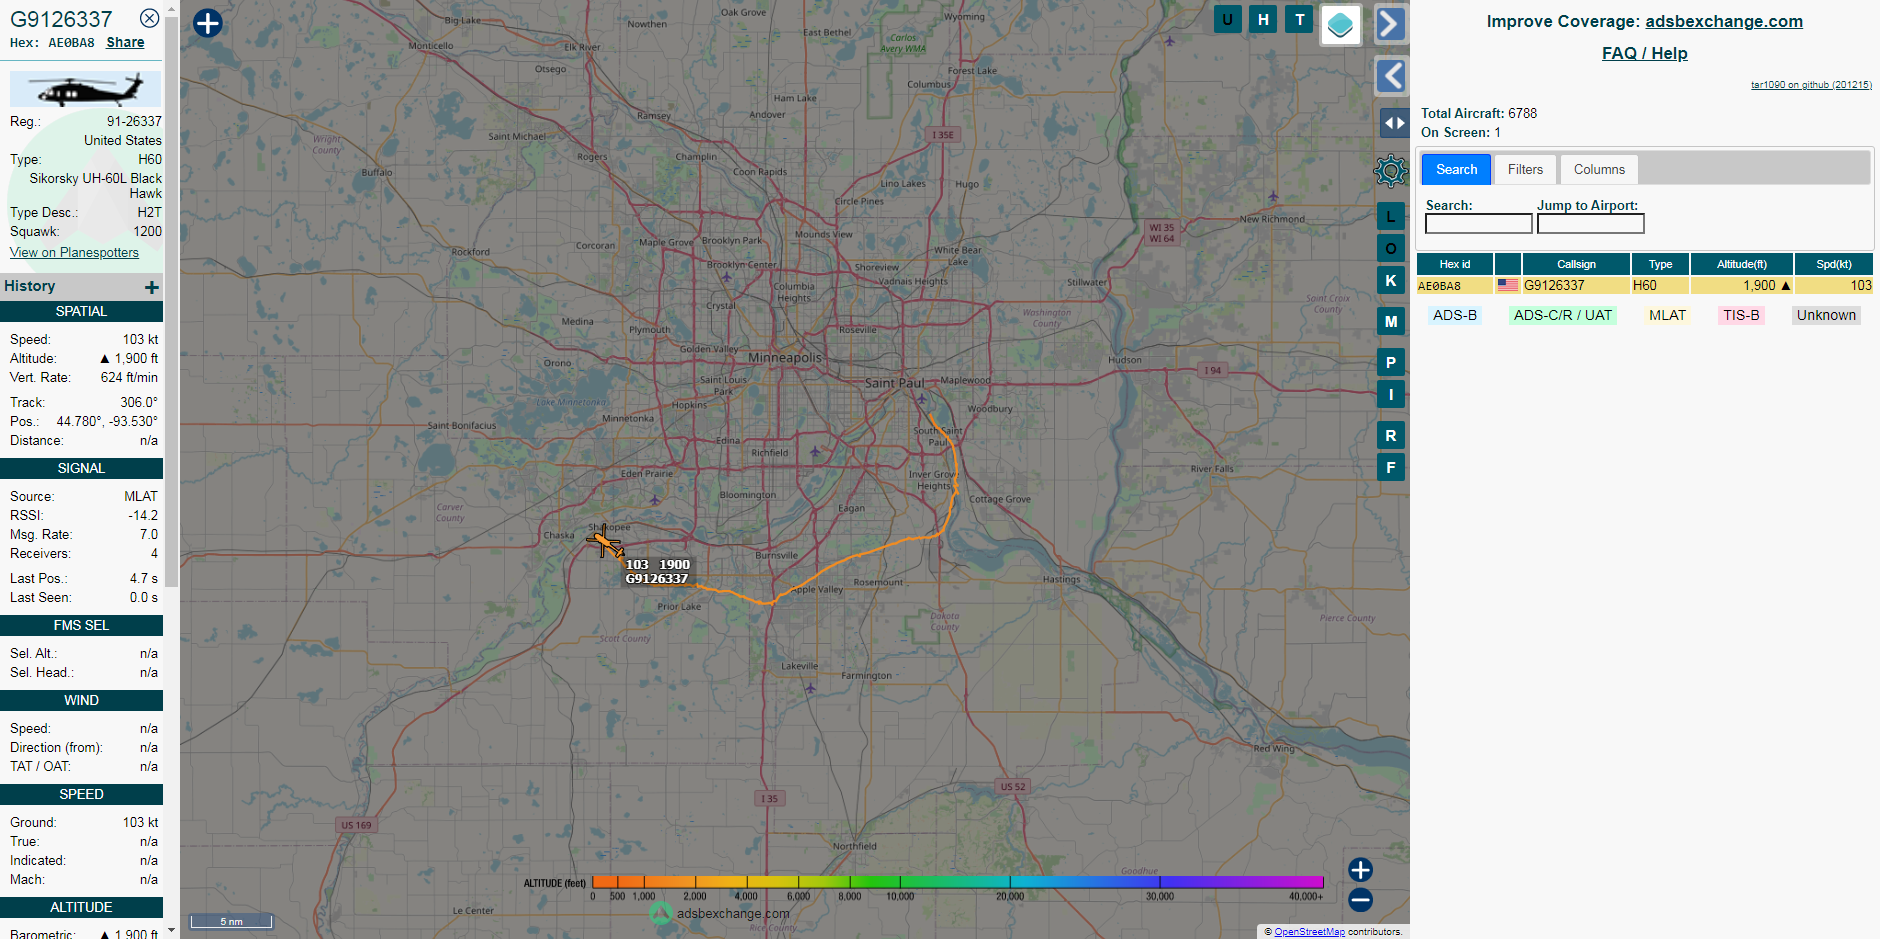Viewport: 1880px width, 939px height.
Task: Expand the History section plus icon
Action: [152, 287]
